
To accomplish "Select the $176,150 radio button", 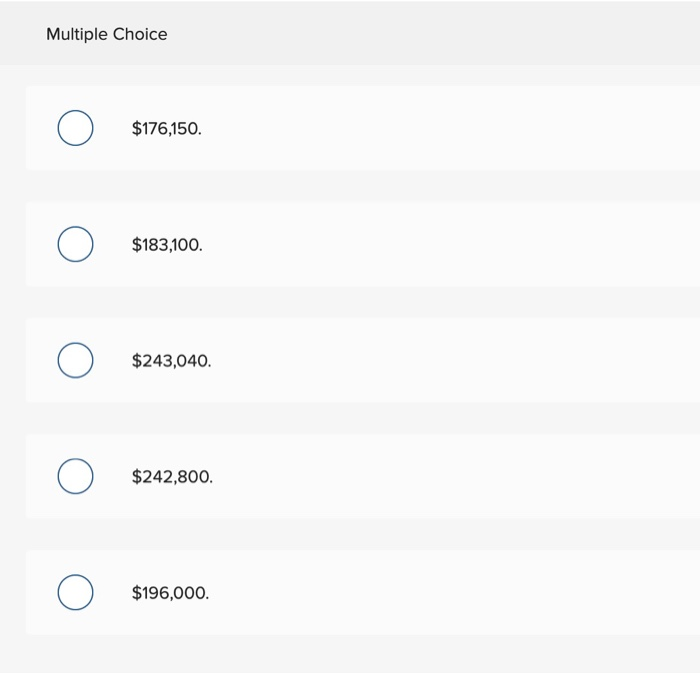I will [x=75, y=128].
